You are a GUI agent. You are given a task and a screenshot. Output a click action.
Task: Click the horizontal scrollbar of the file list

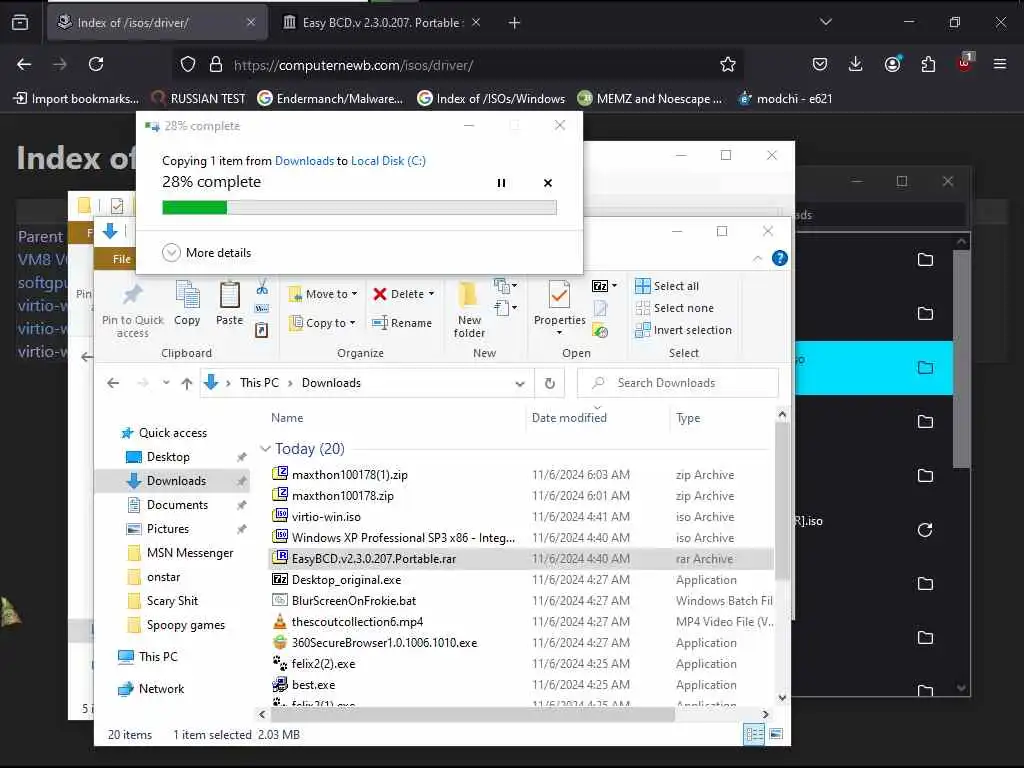click(473, 714)
